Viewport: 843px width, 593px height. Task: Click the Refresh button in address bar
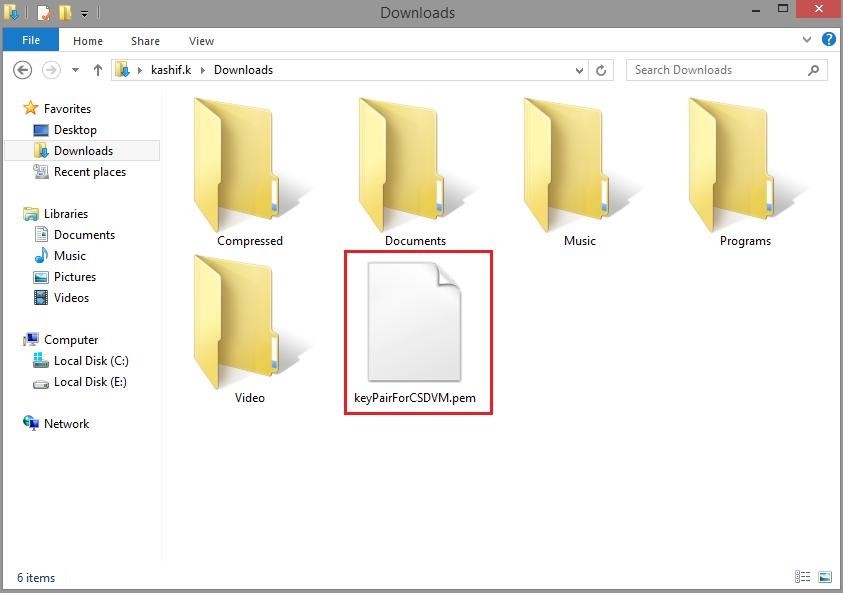601,70
